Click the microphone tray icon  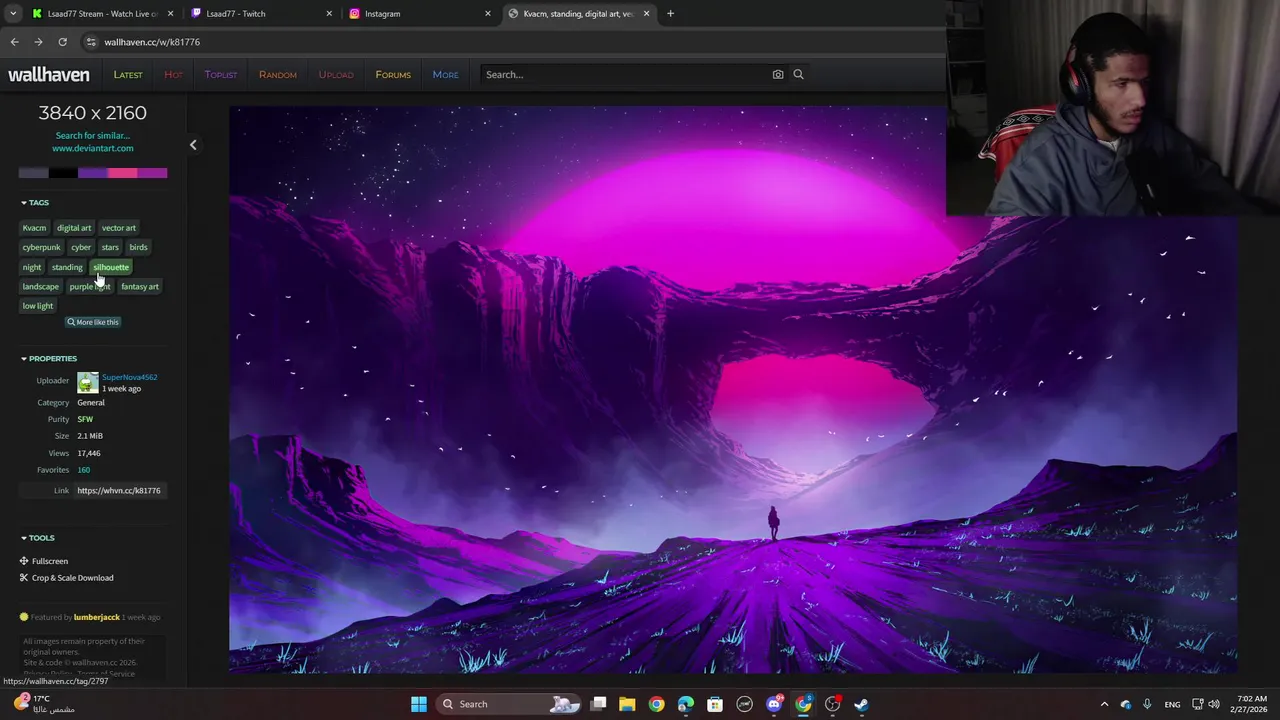[1147, 704]
